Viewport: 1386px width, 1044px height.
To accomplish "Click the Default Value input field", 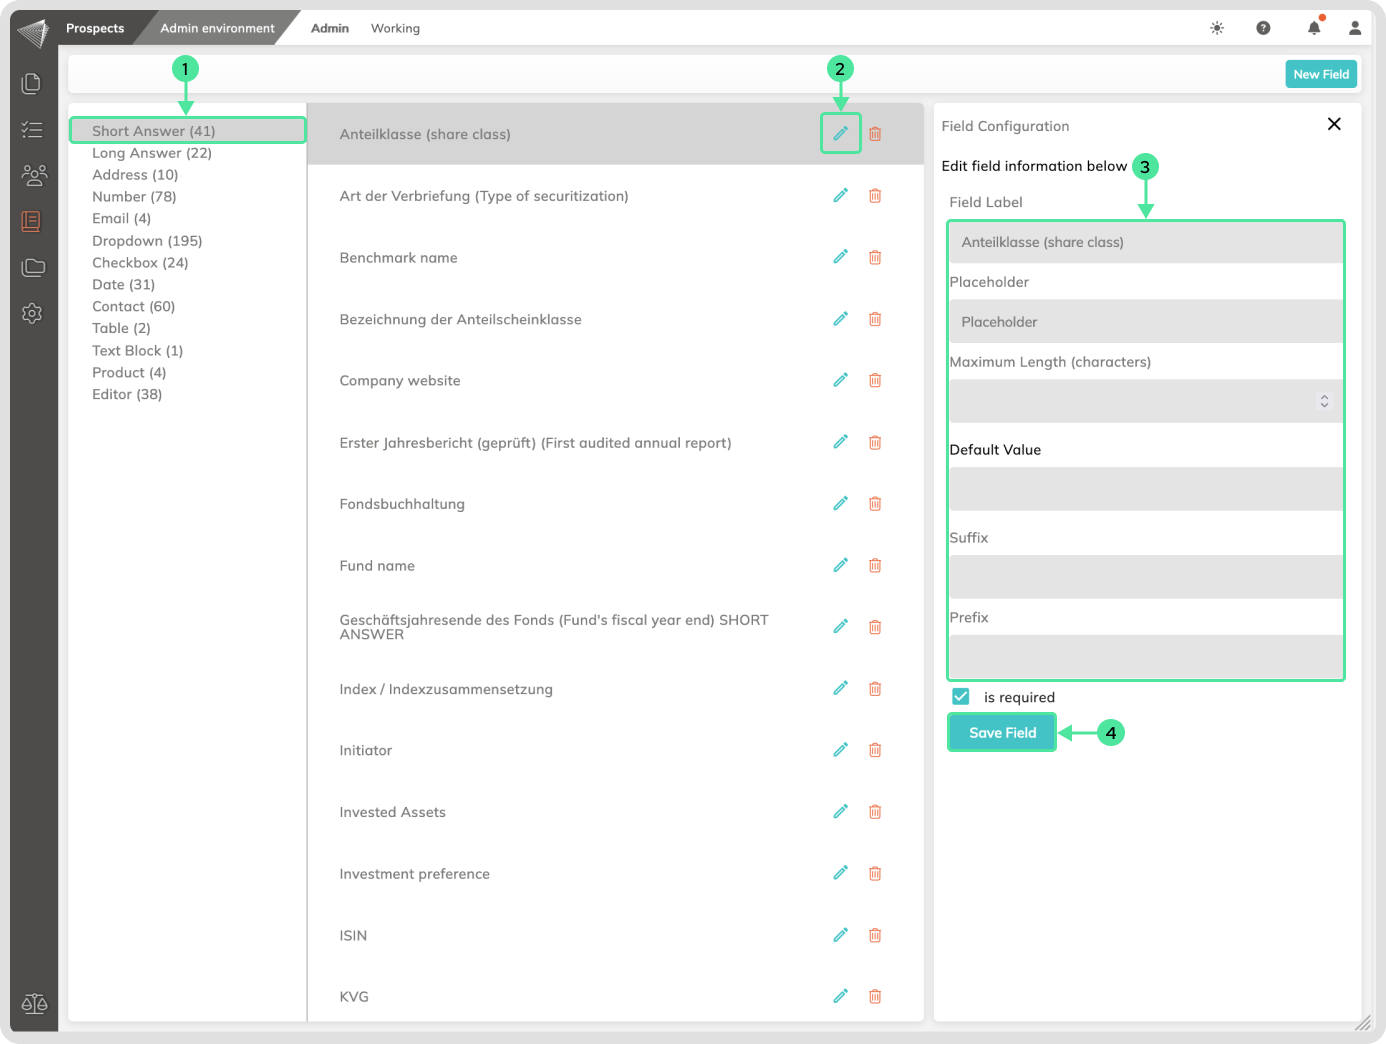I will pyautogui.click(x=1145, y=489).
